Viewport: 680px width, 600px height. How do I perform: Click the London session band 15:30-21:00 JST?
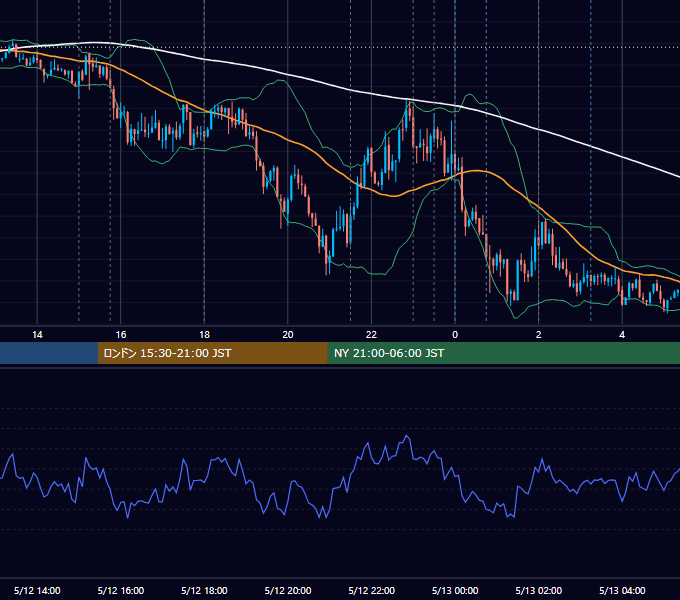pyautogui.click(x=212, y=353)
